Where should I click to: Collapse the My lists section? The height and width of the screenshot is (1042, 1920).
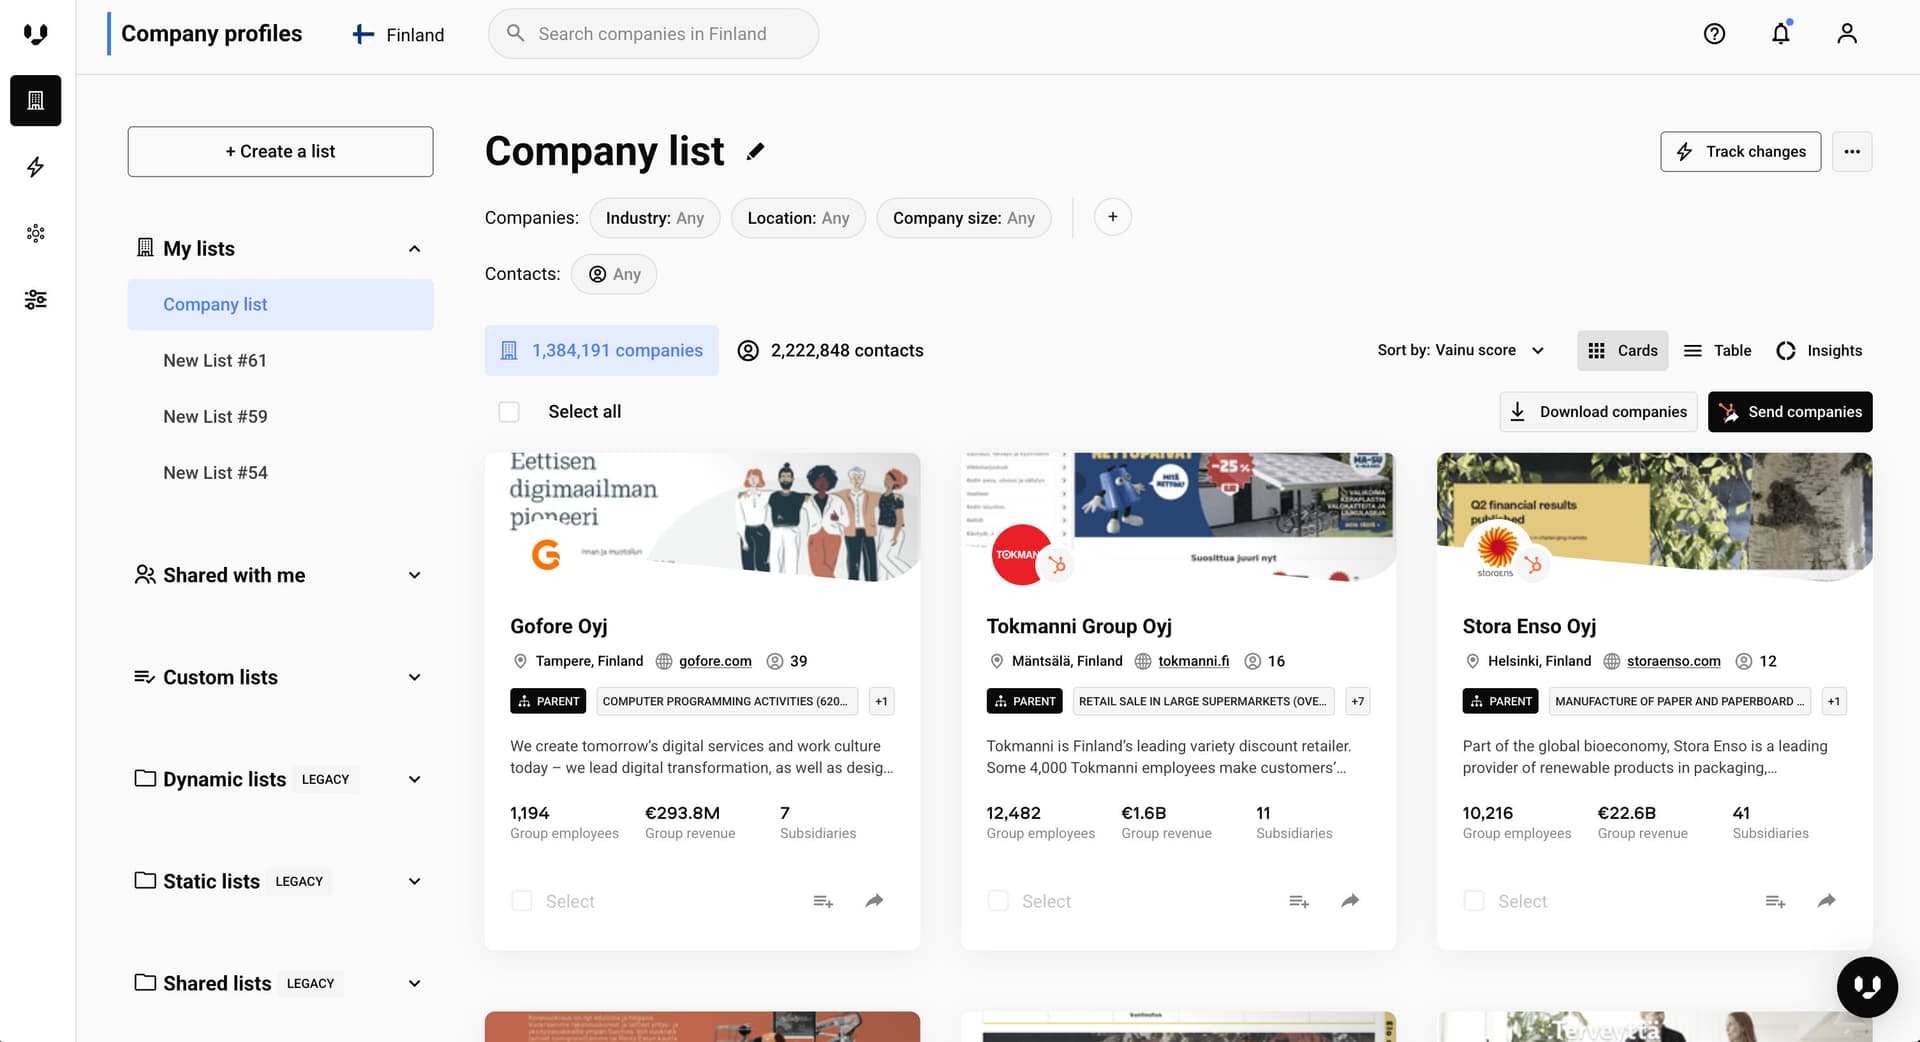pyautogui.click(x=414, y=249)
